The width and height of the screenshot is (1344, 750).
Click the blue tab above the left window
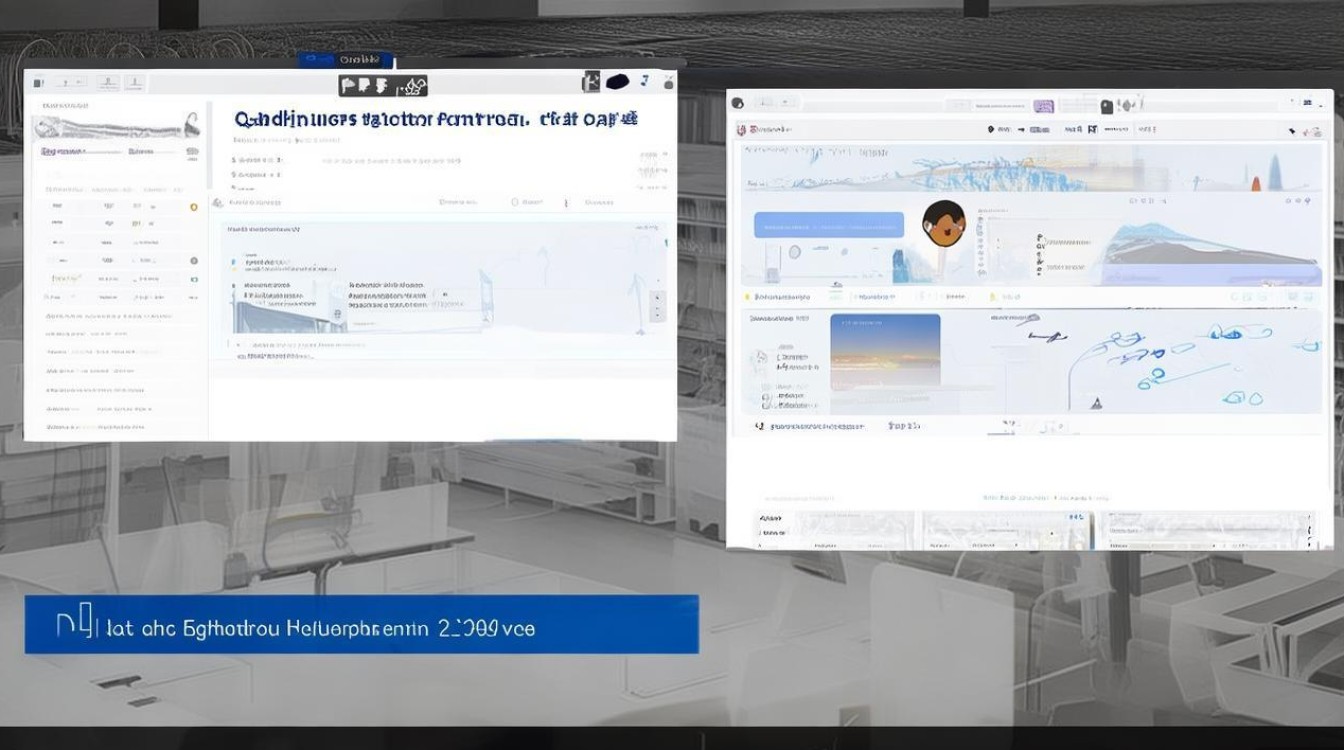pos(345,60)
